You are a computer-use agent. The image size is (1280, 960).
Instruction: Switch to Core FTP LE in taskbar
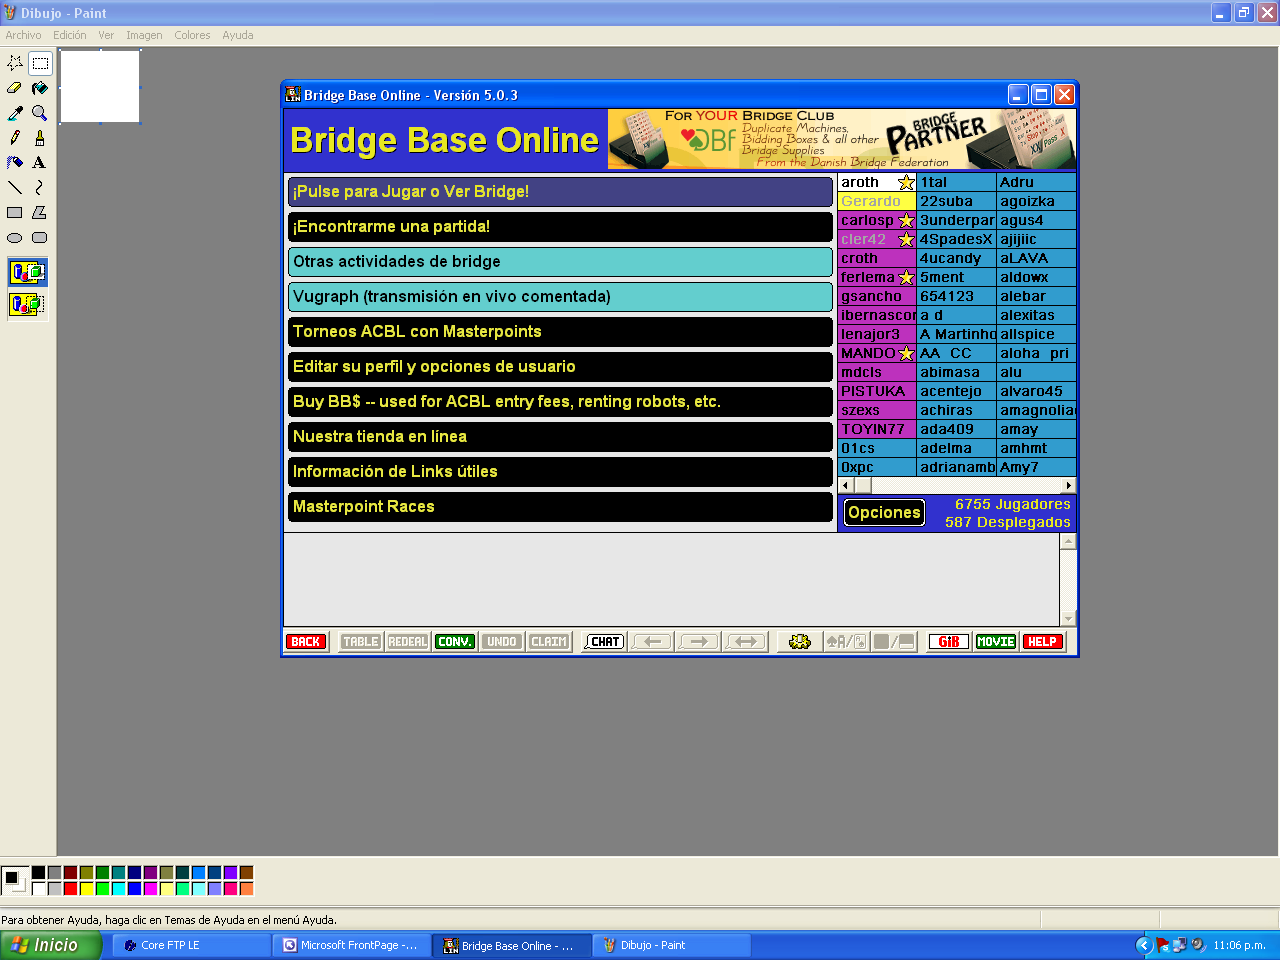point(190,945)
